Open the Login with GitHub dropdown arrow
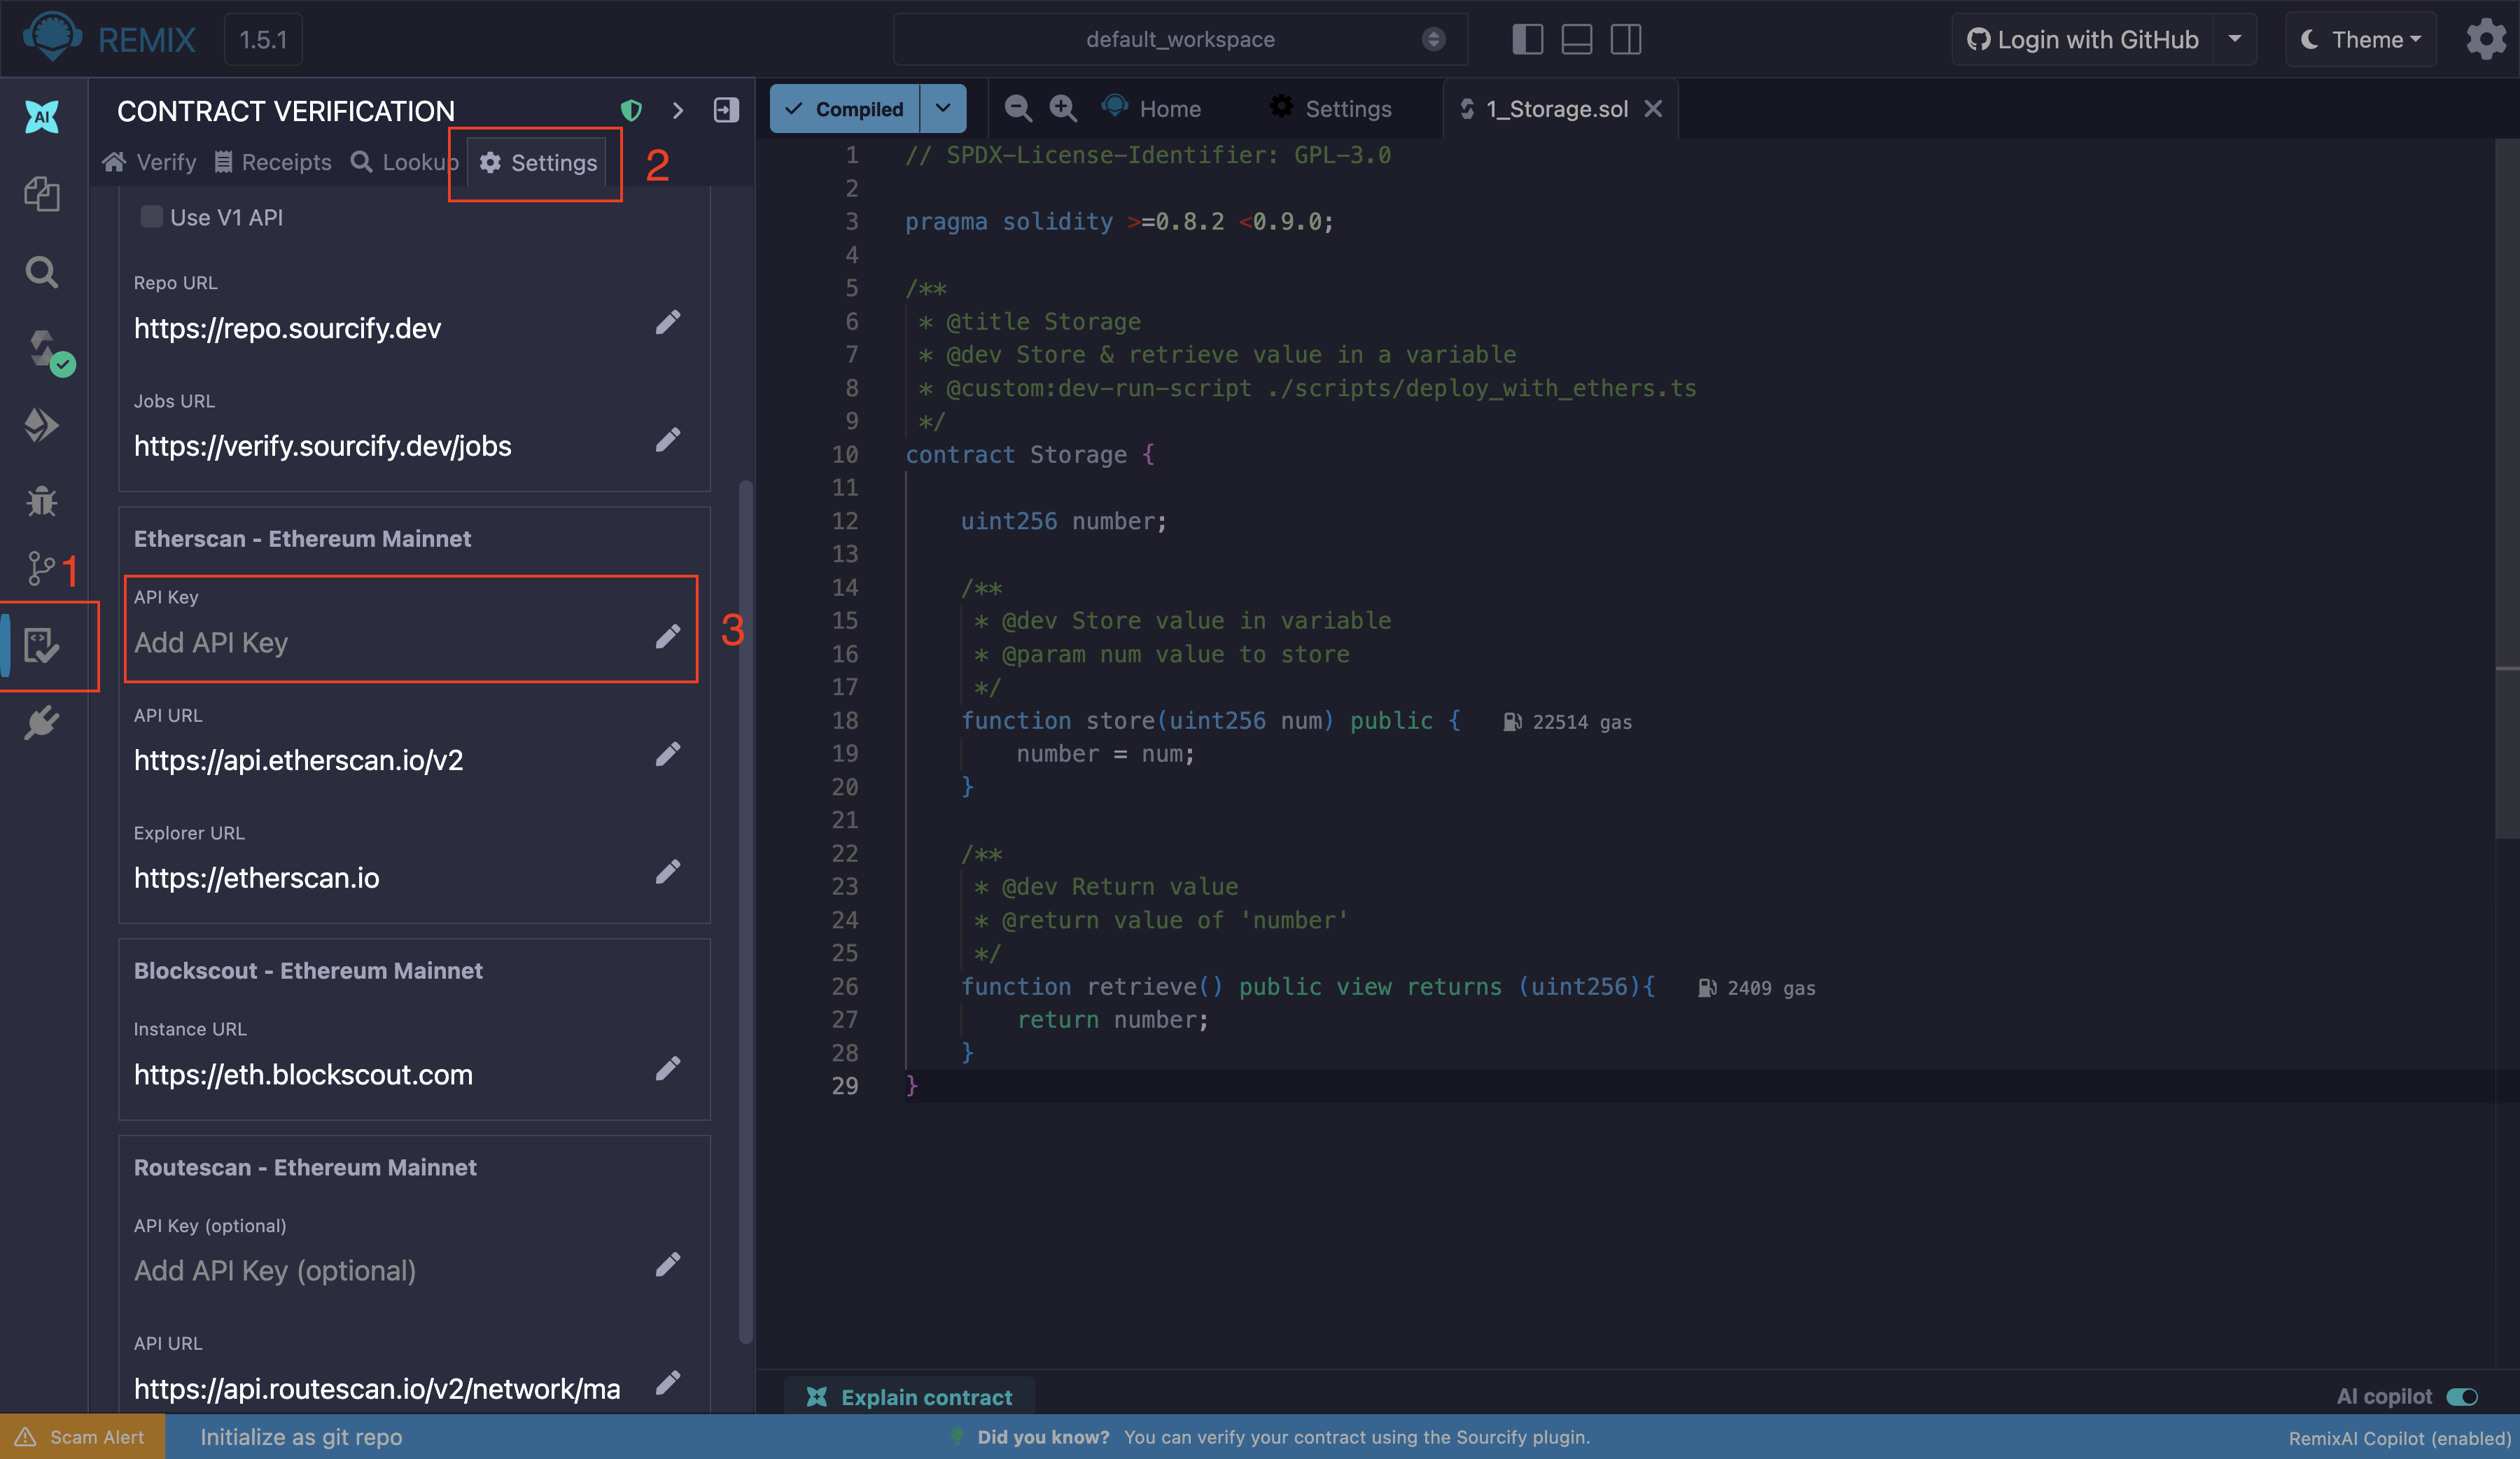Image resolution: width=2520 pixels, height=1459 pixels. click(2234, 39)
